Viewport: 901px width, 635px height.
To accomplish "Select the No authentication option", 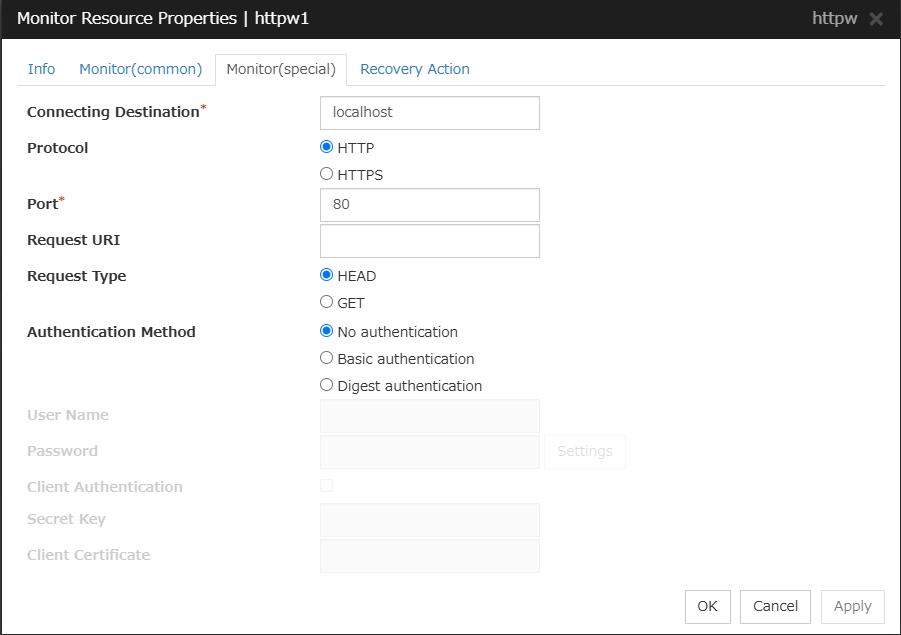I will tap(326, 331).
